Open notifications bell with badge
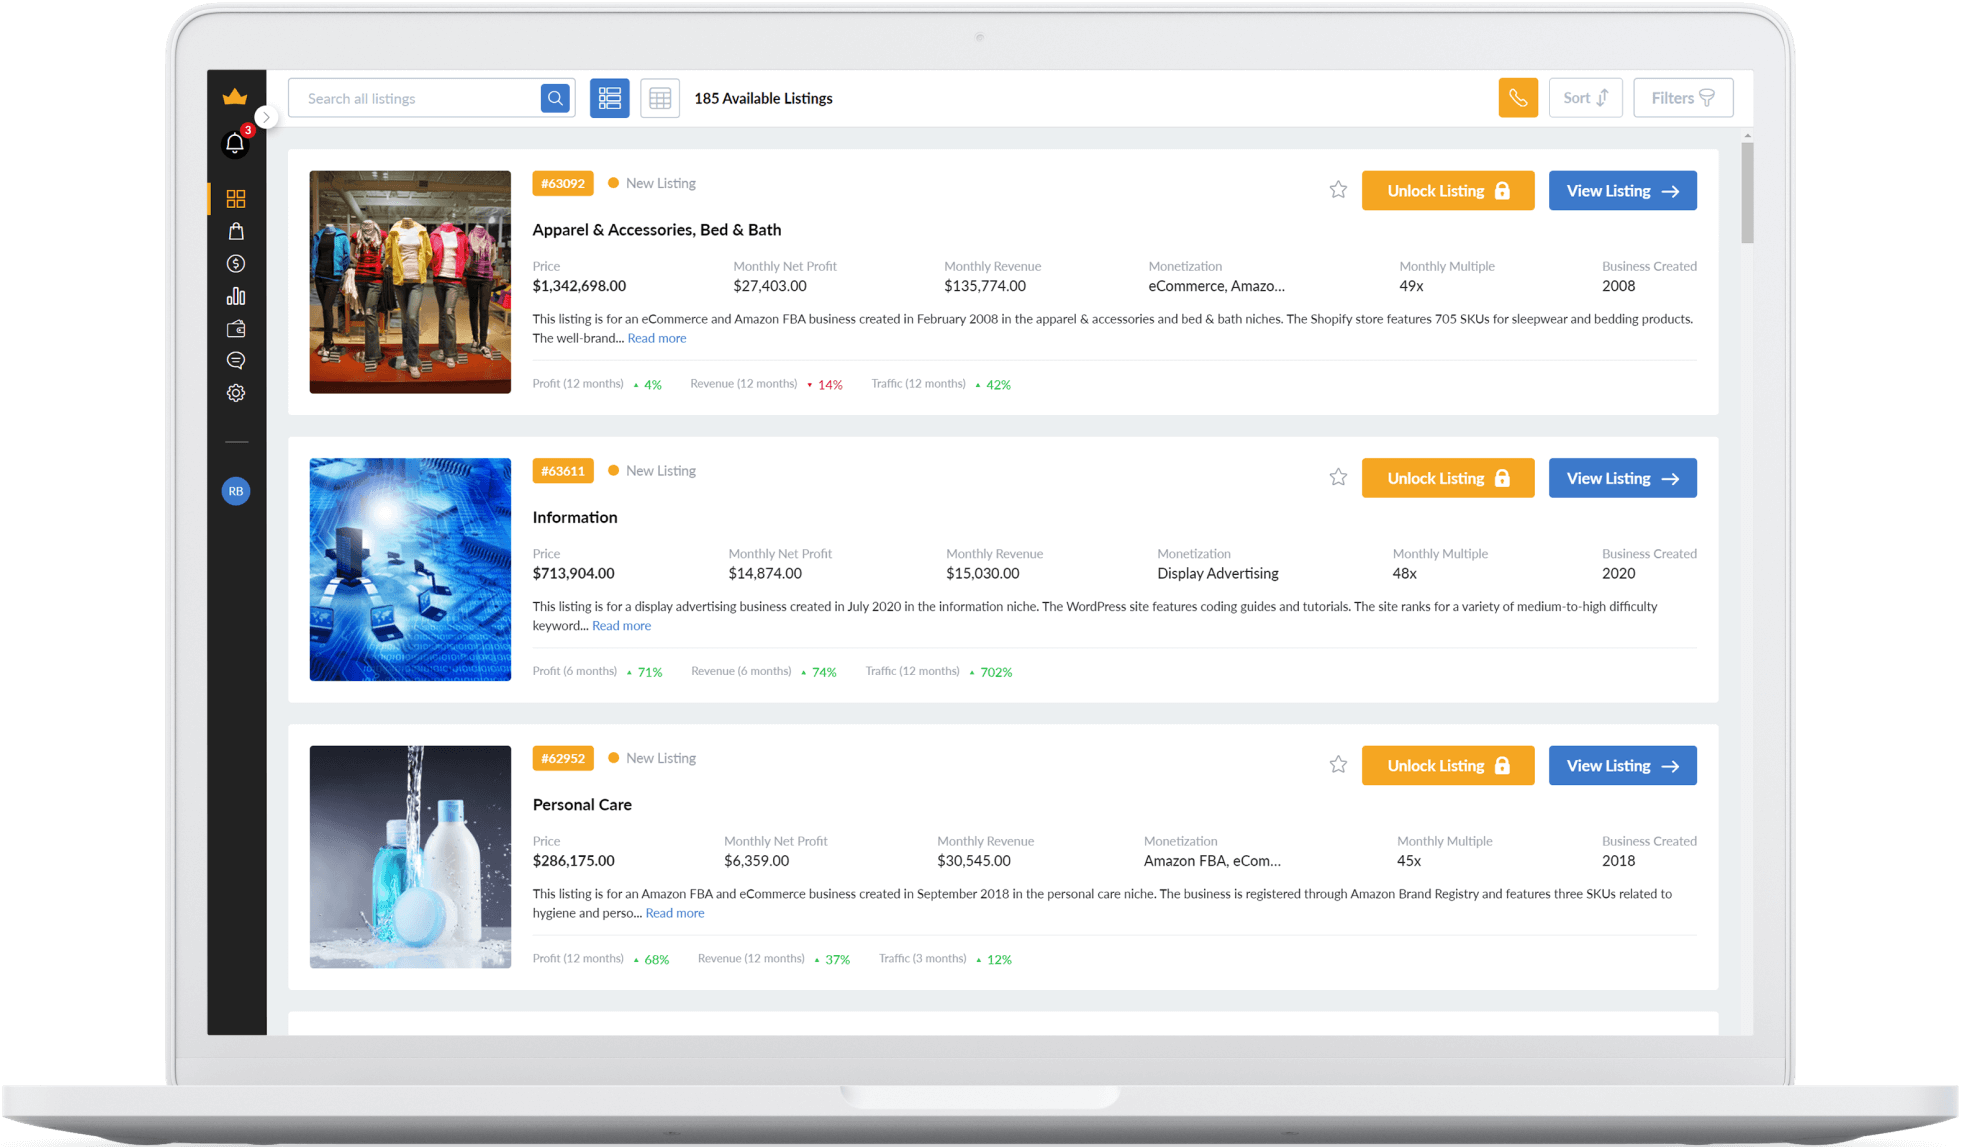The width and height of the screenshot is (1962, 1147). click(x=235, y=144)
